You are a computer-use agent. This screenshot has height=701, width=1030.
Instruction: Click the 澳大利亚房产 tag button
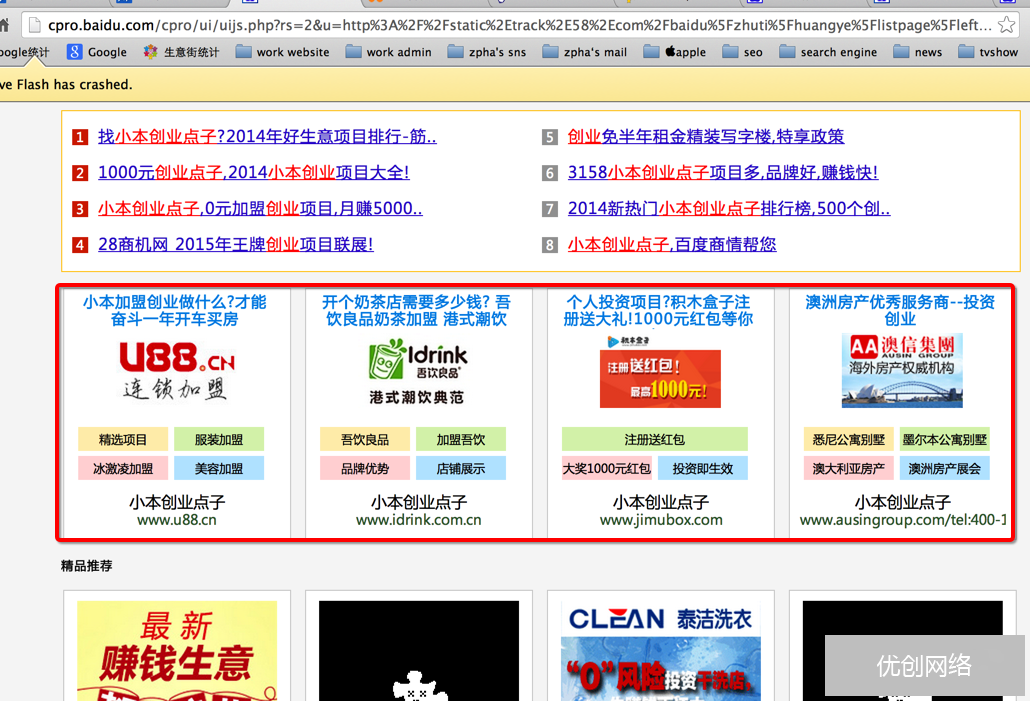(x=848, y=468)
